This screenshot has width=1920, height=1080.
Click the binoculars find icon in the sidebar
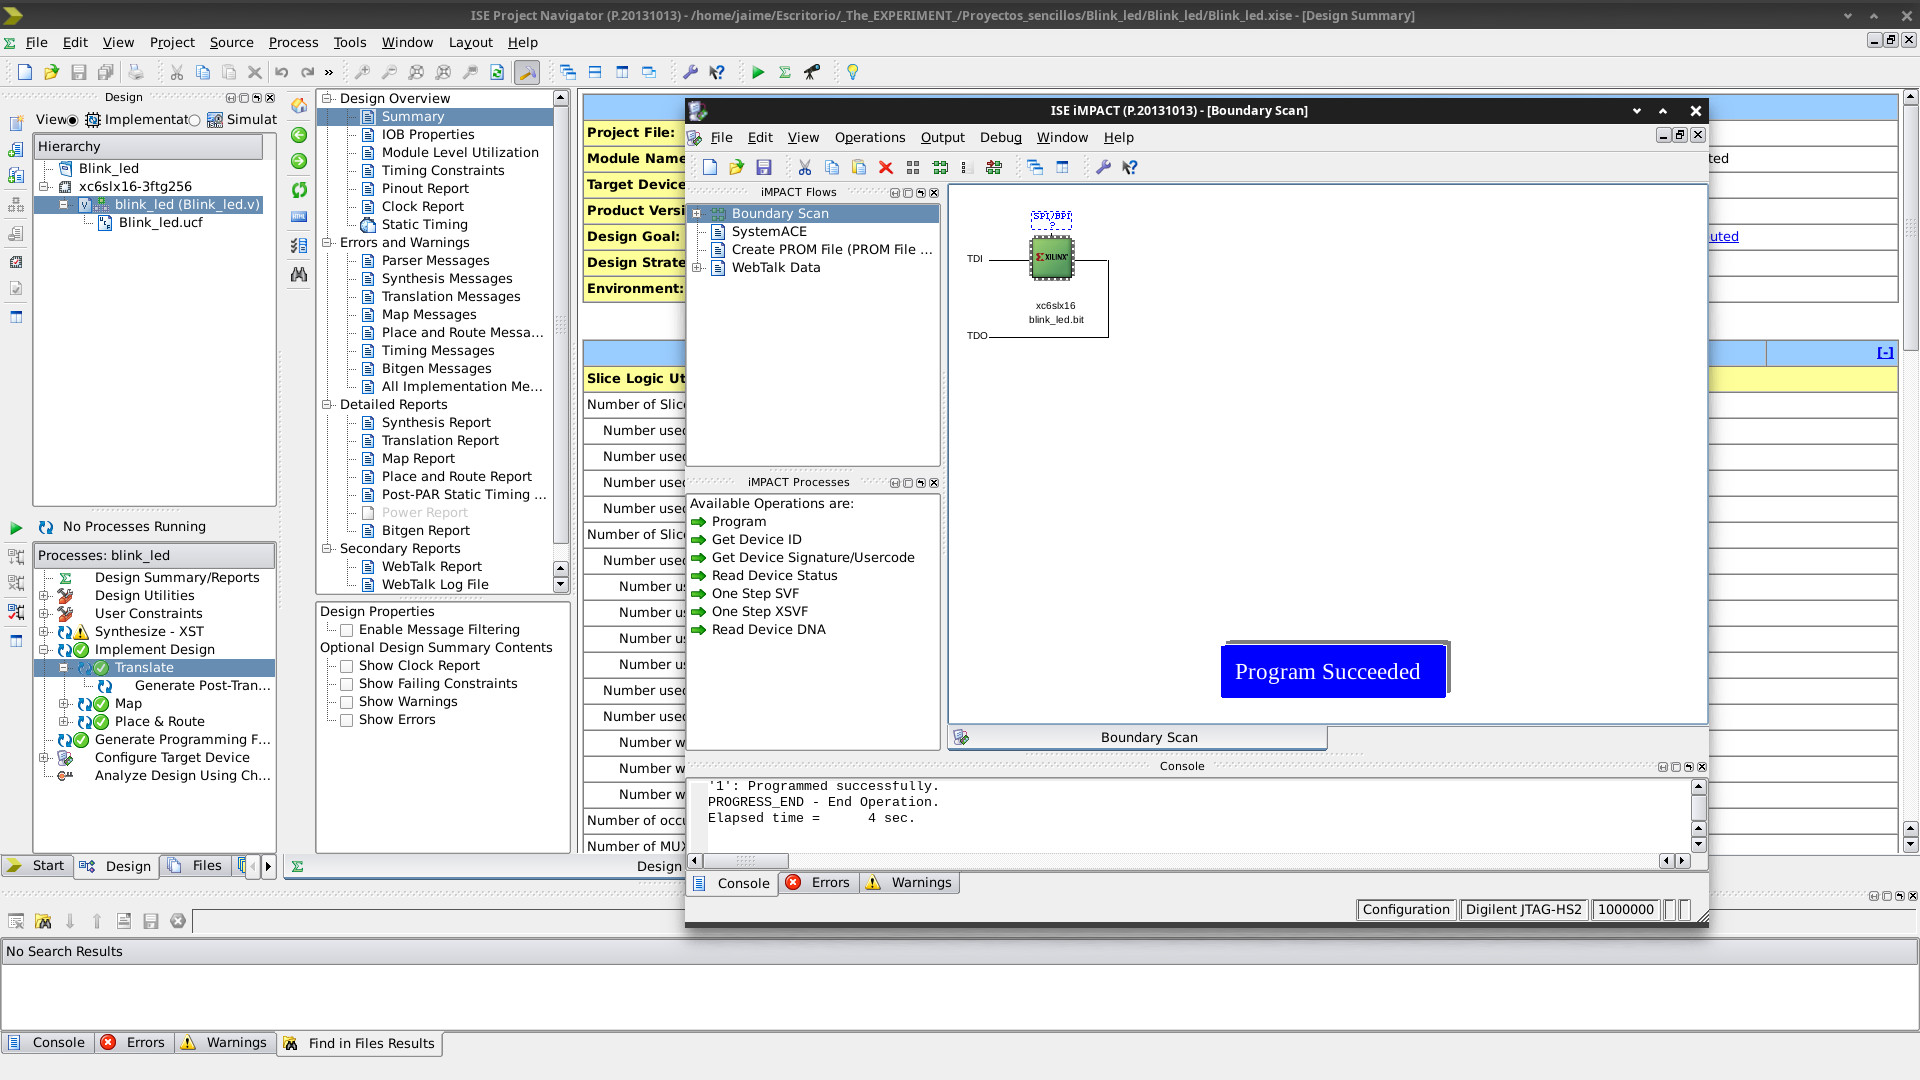point(299,274)
